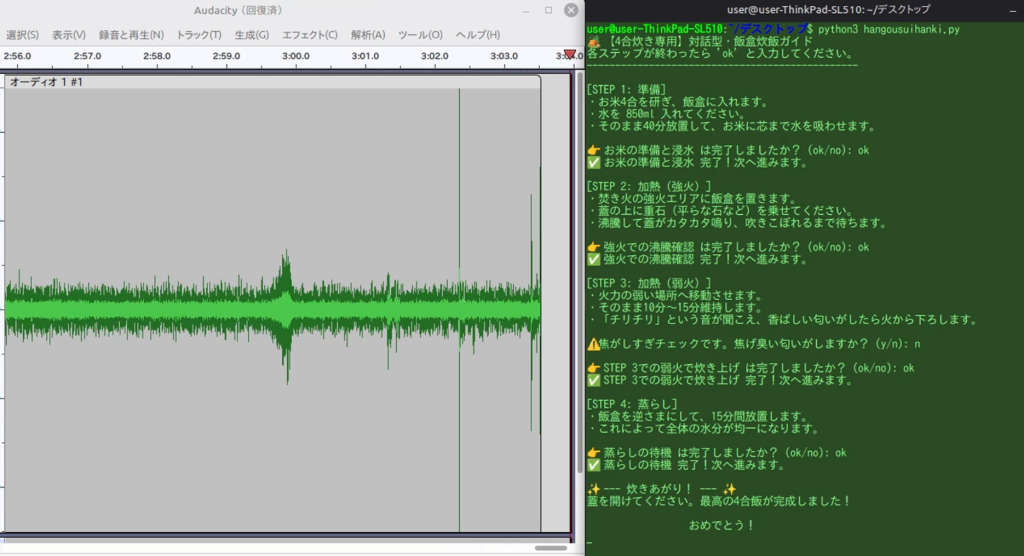
Task: Open the 録音と再生(N) menu
Action: pyautogui.click(x=131, y=35)
